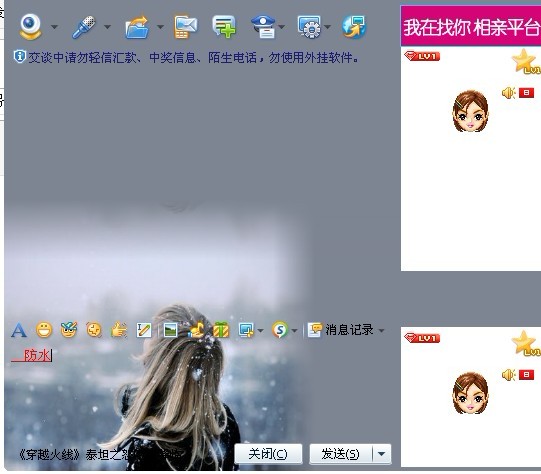This screenshot has width=541, height=474.
Task: Click in message input field with 防水
Action: pos(200,390)
